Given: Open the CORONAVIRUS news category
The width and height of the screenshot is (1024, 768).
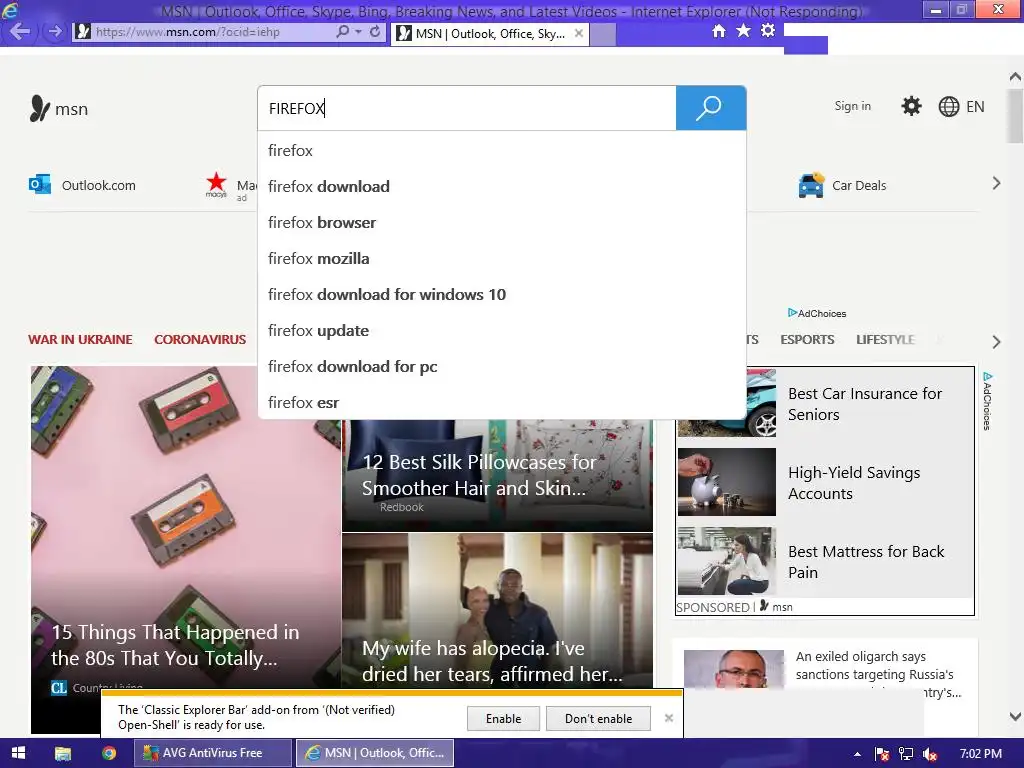Looking at the screenshot, I should 200,340.
